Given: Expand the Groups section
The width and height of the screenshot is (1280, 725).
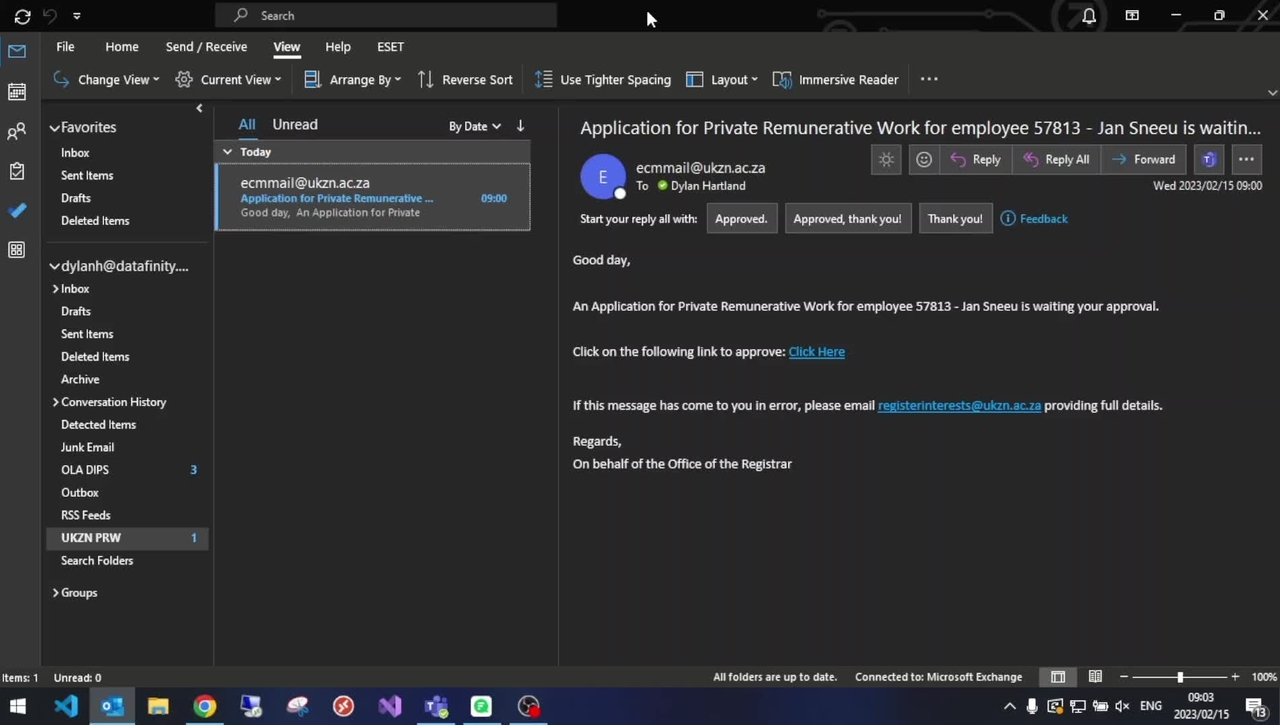Looking at the screenshot, I should [55, 593].
